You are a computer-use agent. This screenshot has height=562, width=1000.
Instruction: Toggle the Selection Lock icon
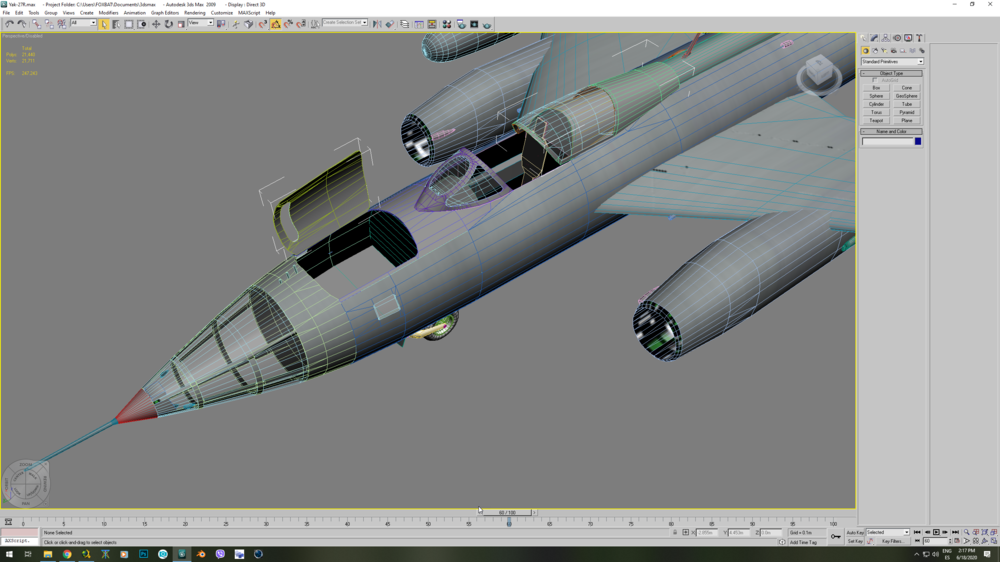pyautogui.click(x=675, y=532)
